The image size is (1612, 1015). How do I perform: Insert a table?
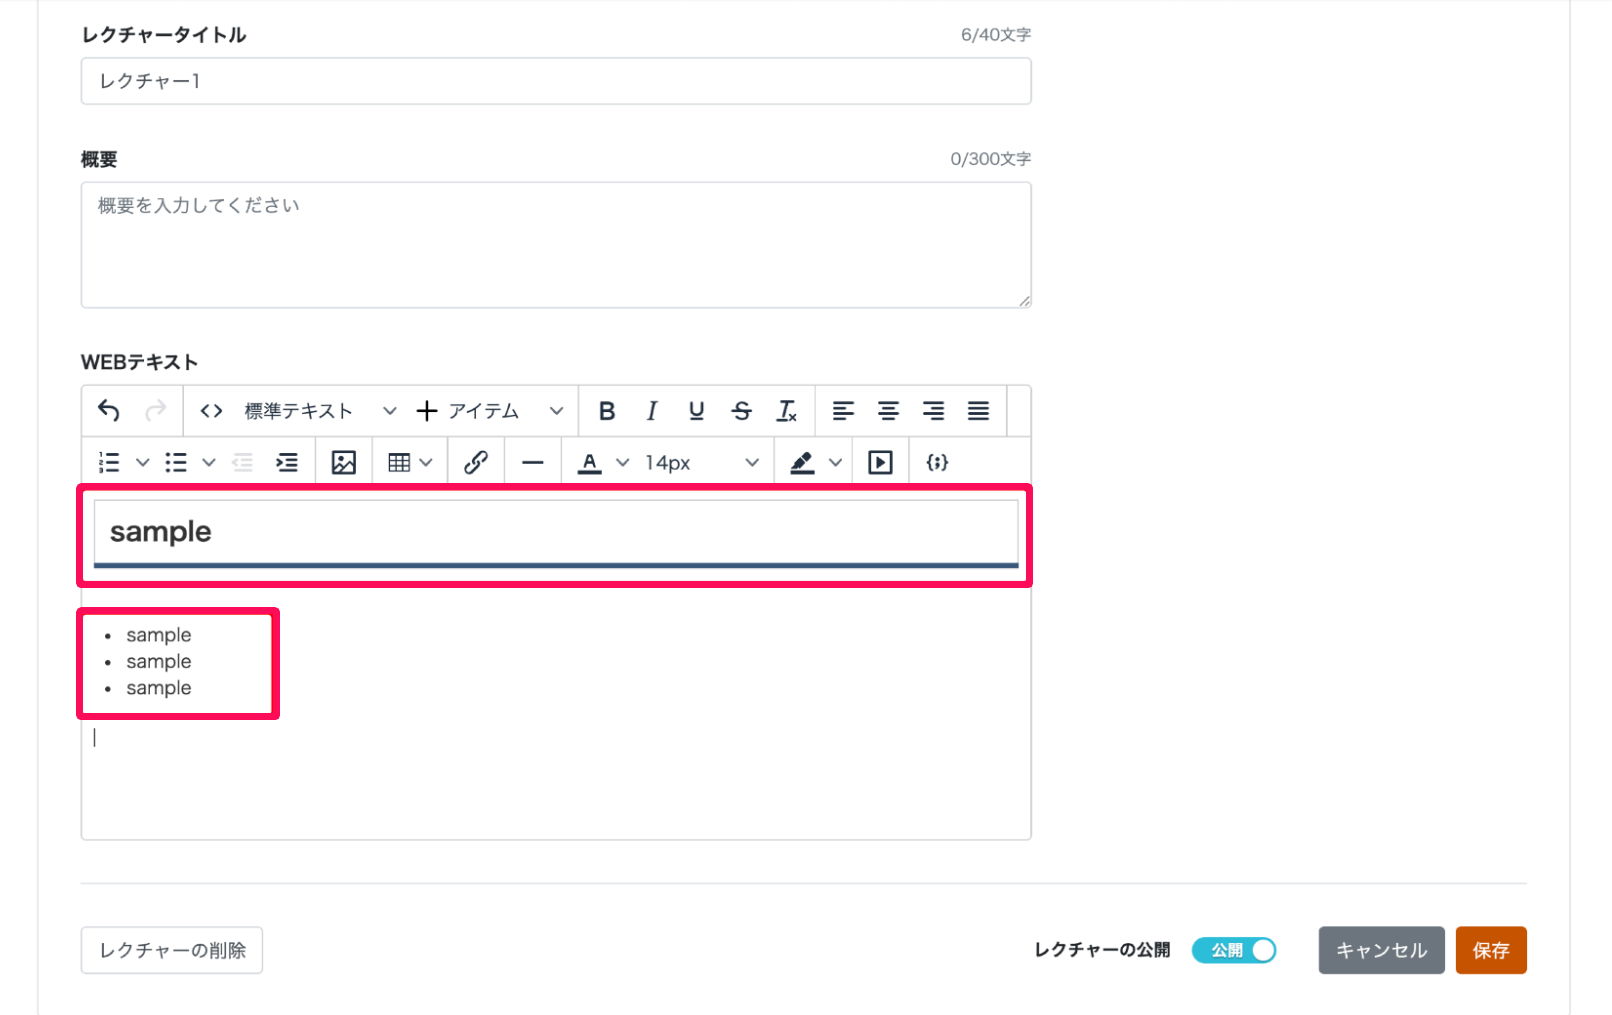(399, 463)
